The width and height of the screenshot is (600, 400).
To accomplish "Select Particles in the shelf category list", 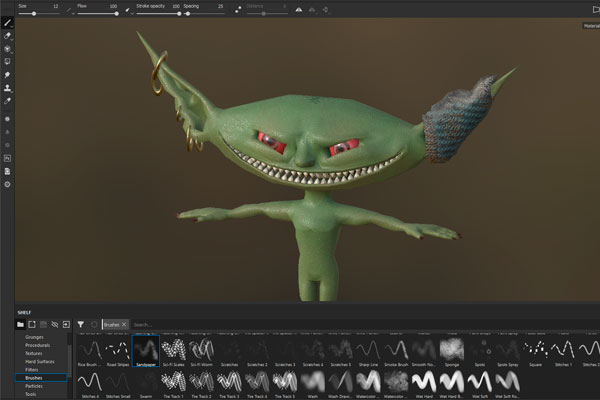I will [34, 387].
